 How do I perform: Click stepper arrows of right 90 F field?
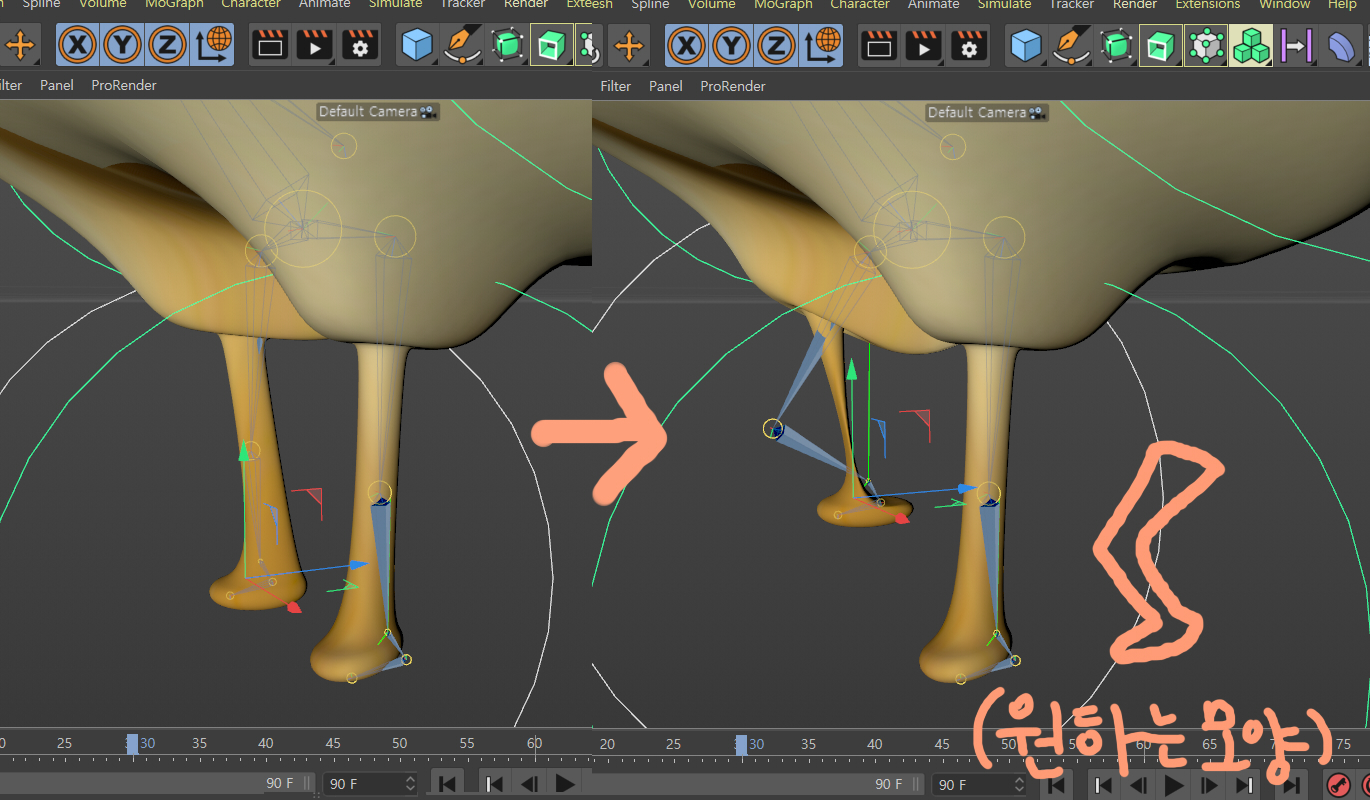(1019, 785)
